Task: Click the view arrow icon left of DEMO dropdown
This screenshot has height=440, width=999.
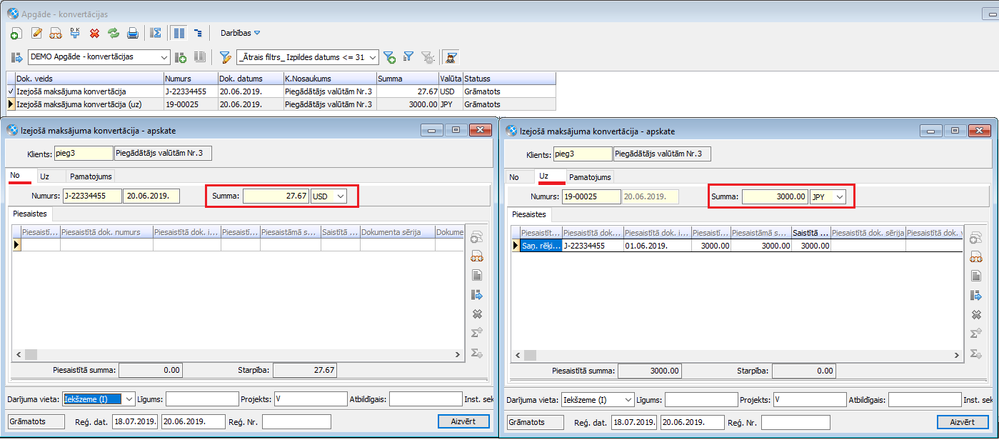Action: (x=16, y=57)
